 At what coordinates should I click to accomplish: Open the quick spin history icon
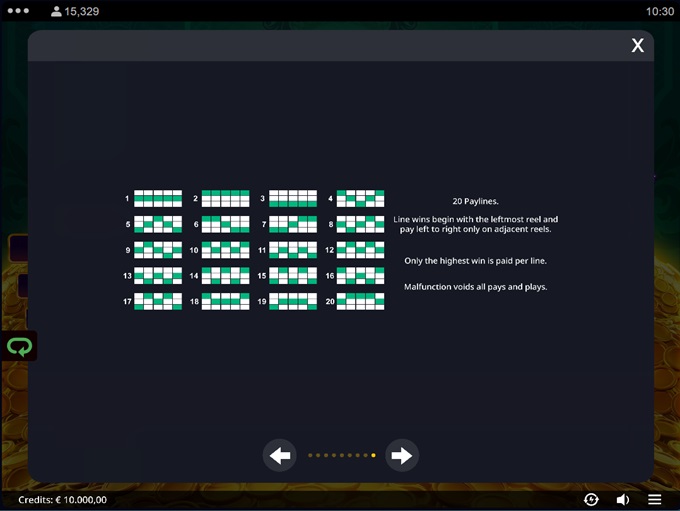click(591, 500)
